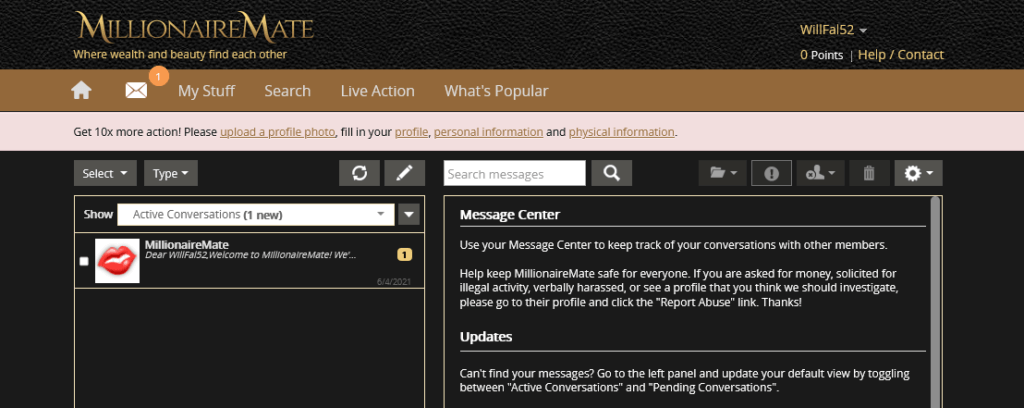Viewport: 1024px width, 408px height.
Task: Click the yellow unread count badge
Action: coord(404,255)
